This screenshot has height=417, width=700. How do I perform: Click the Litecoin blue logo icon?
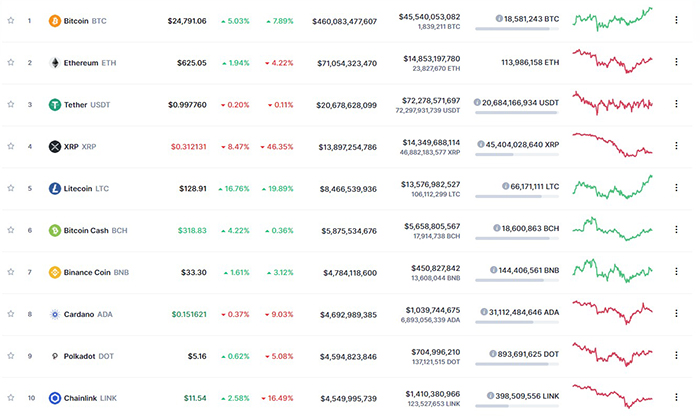tap(55, 188)
